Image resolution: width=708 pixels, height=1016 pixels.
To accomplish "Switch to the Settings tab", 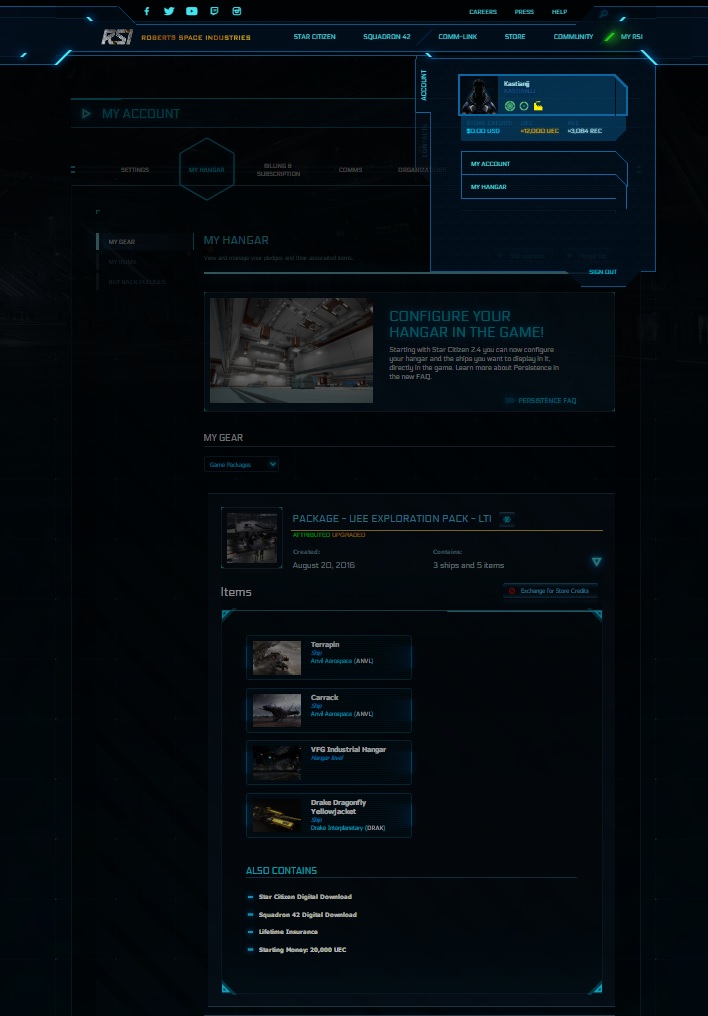I will pyautogui.click(x=135, y=170).
